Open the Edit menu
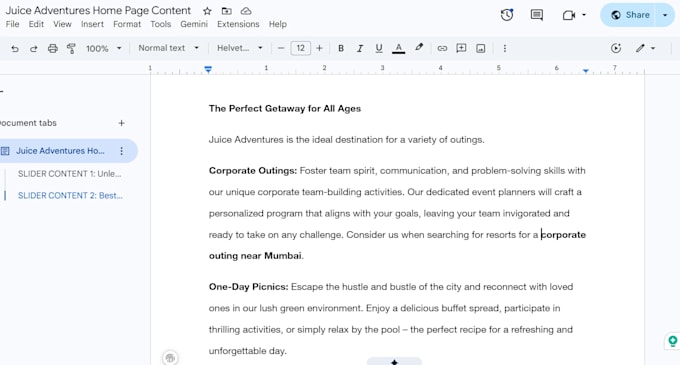The height and width of the screenshot is (365, 680). tap(36, 24)
